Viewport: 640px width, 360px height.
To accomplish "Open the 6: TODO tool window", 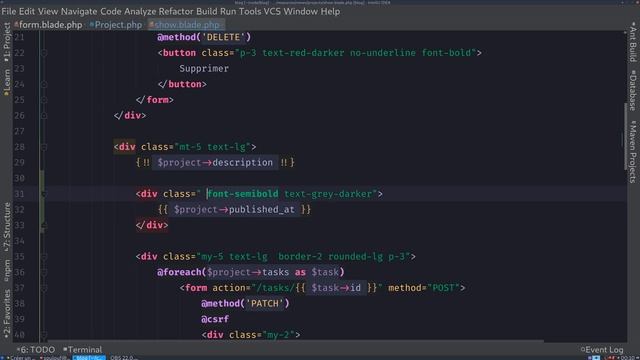I will click(36, 350).
